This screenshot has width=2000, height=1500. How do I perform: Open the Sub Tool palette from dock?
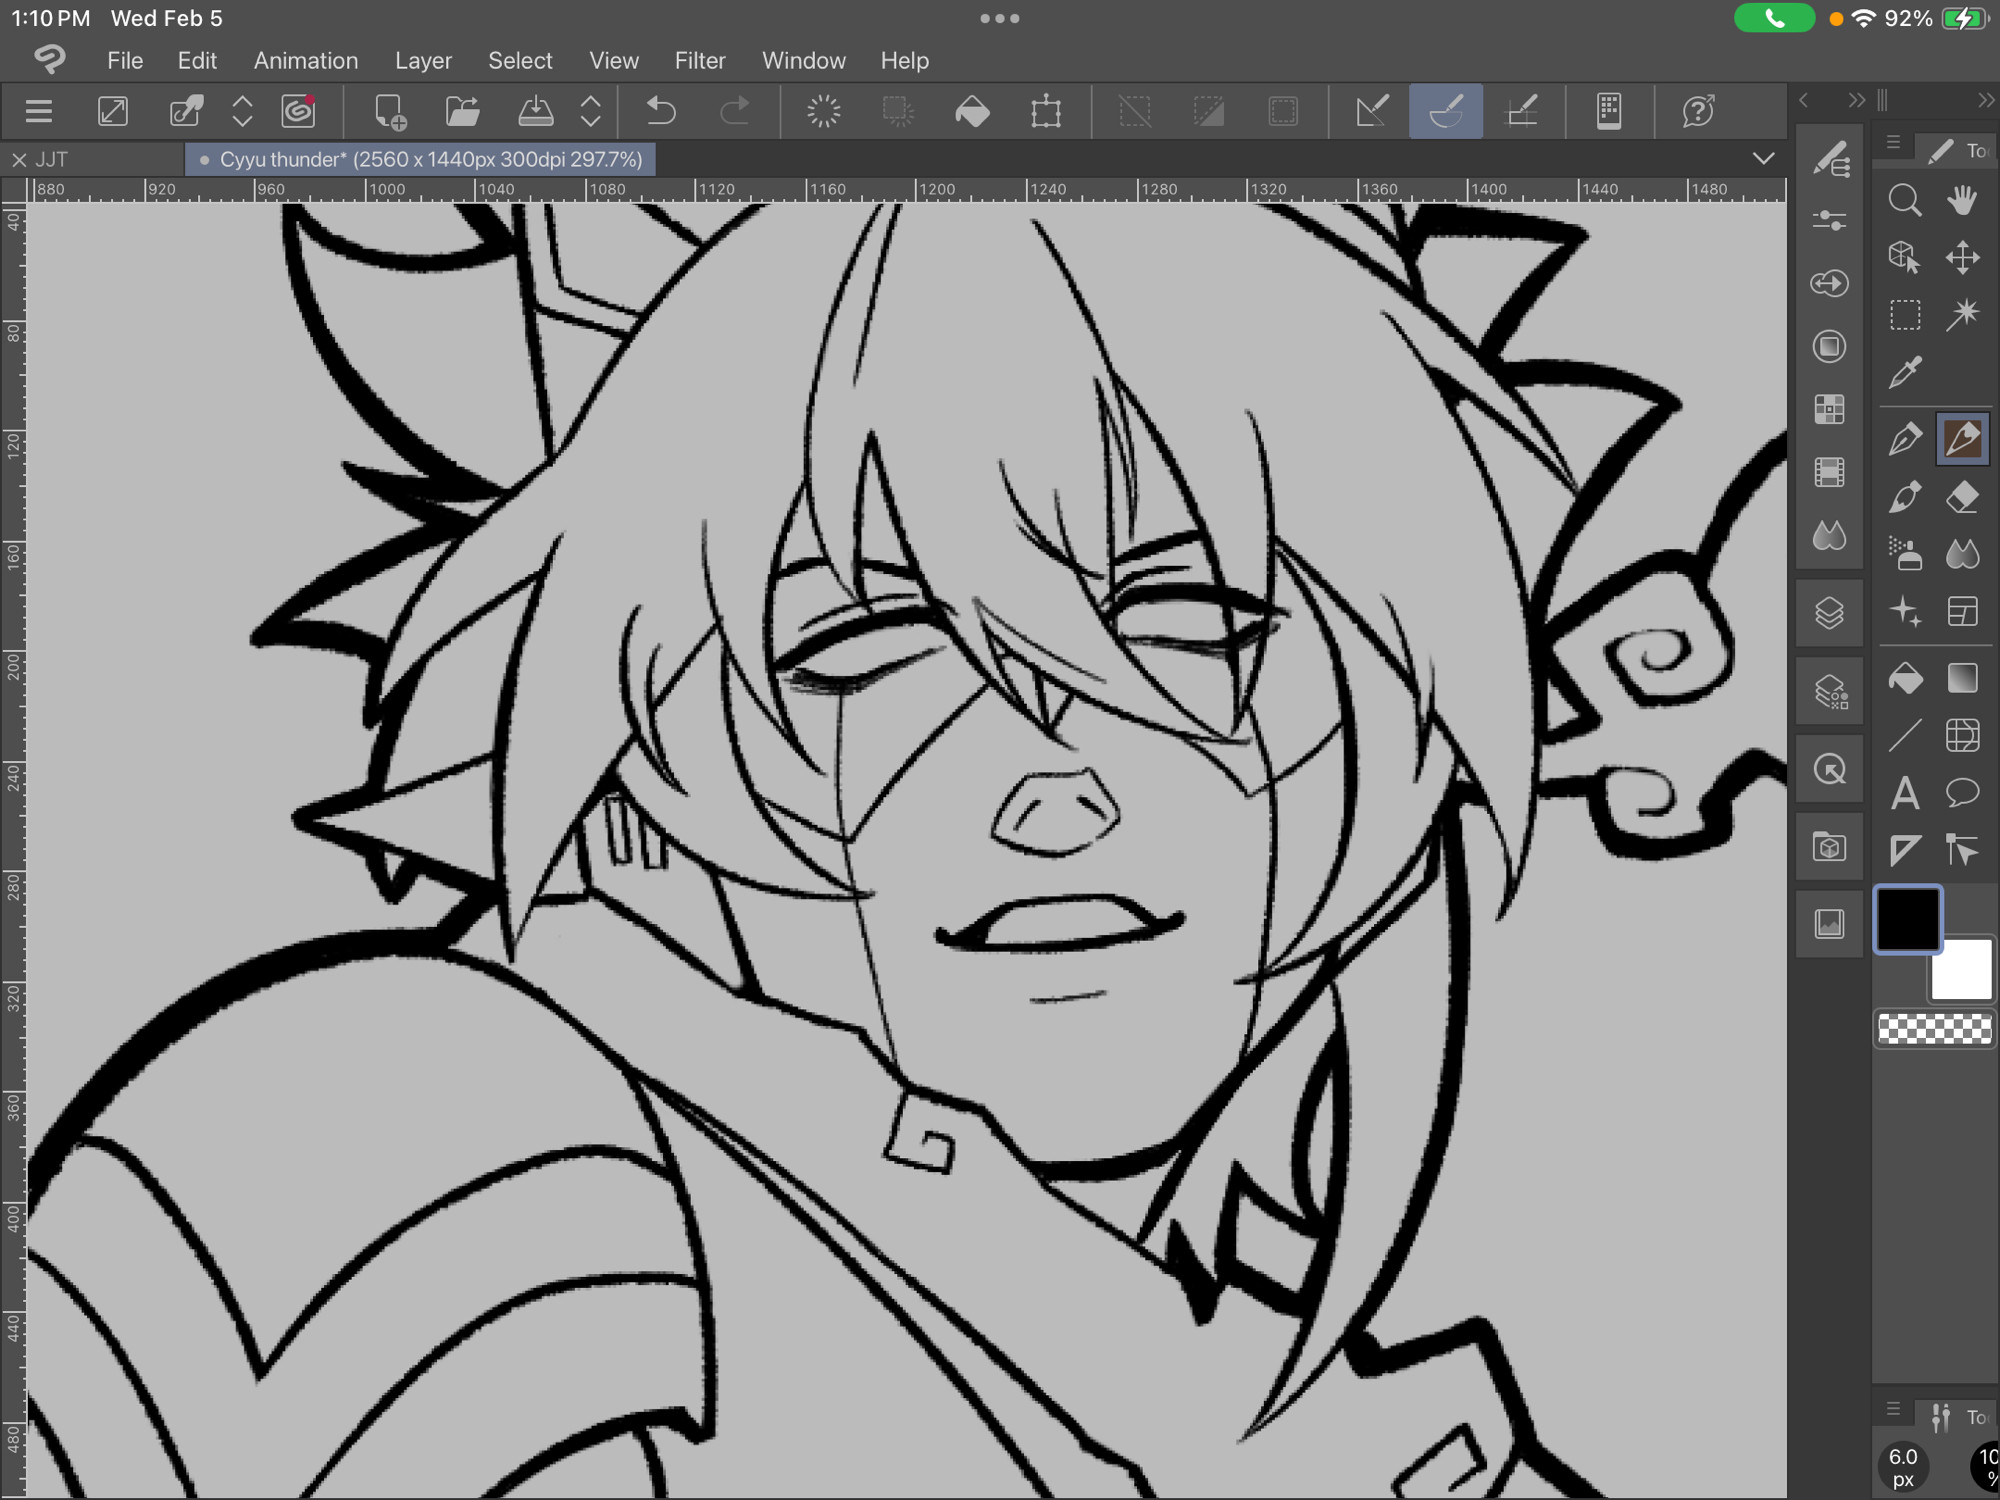[1830, 159]
